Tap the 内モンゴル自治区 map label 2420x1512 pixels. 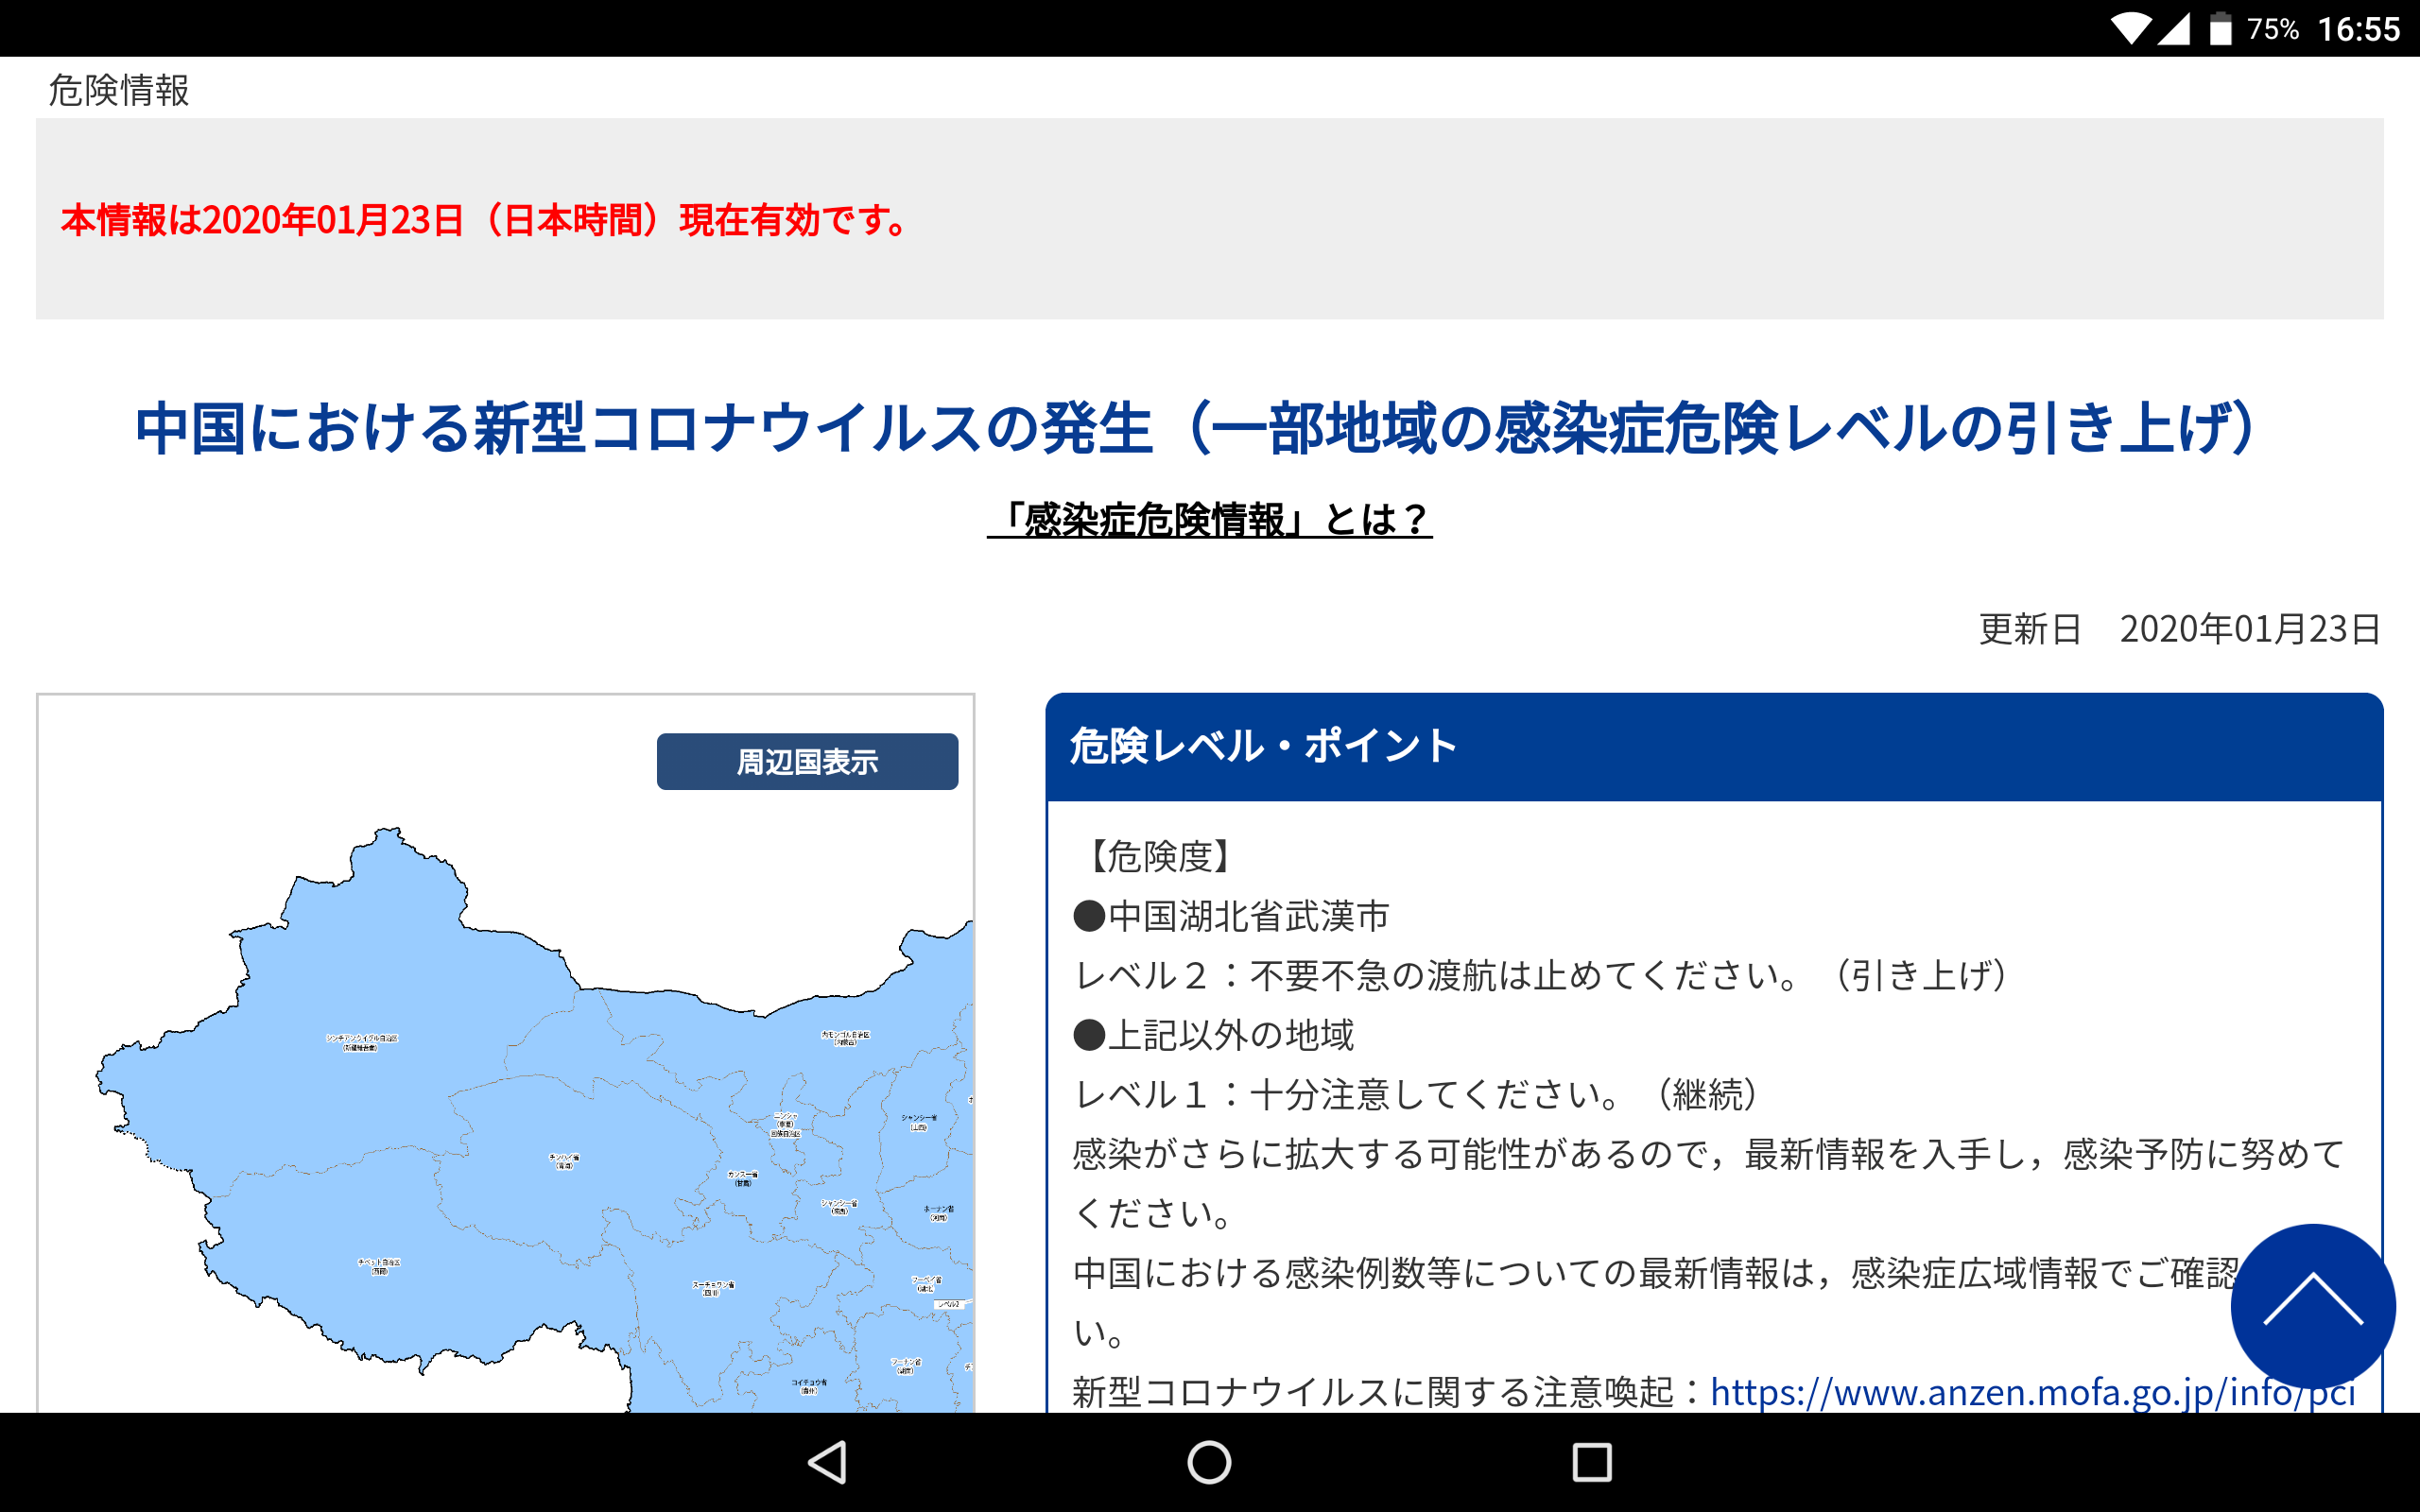click(845, 1038)
